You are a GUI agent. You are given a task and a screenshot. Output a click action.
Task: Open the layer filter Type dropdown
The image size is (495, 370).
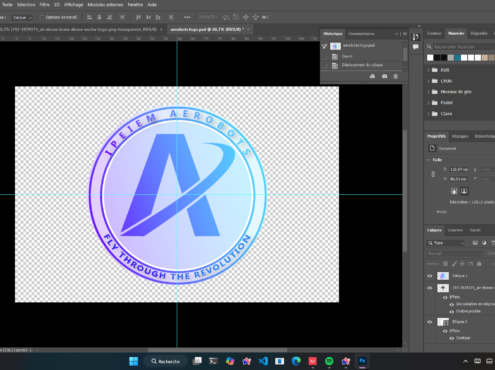click(x=446, y=243)
